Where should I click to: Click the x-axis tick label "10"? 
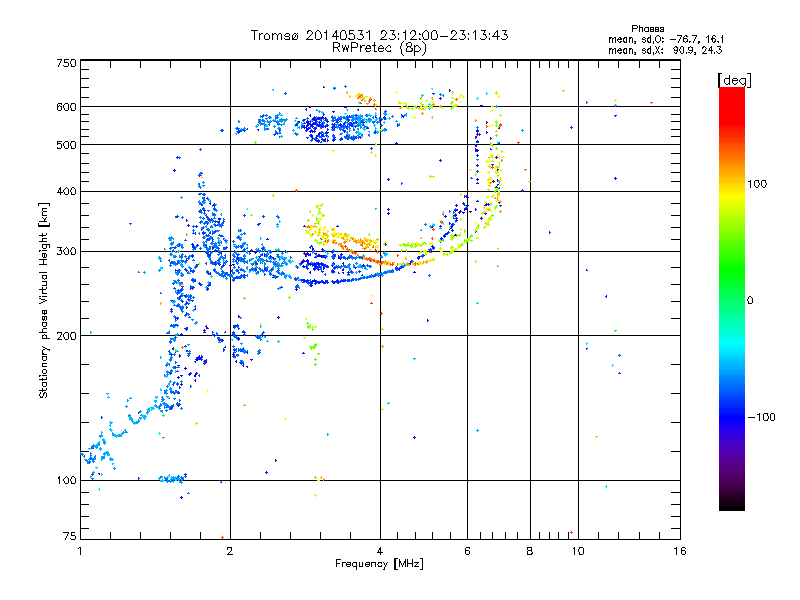tap(578, 551)
